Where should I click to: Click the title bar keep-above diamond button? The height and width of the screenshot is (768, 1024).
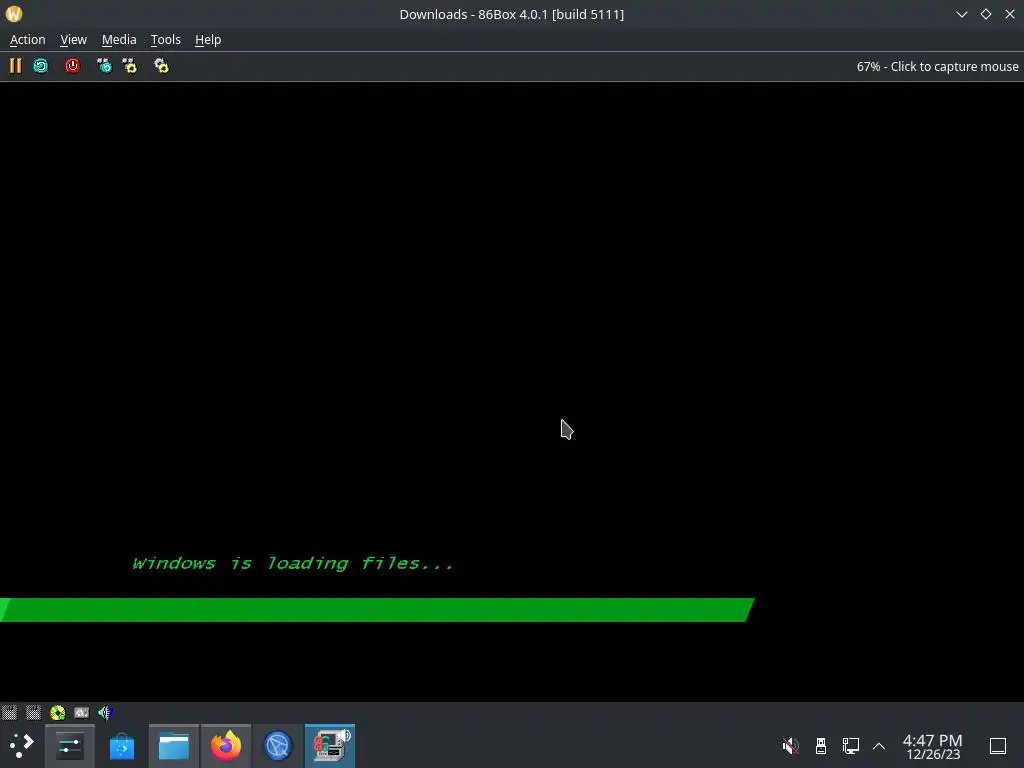[986, 14]
